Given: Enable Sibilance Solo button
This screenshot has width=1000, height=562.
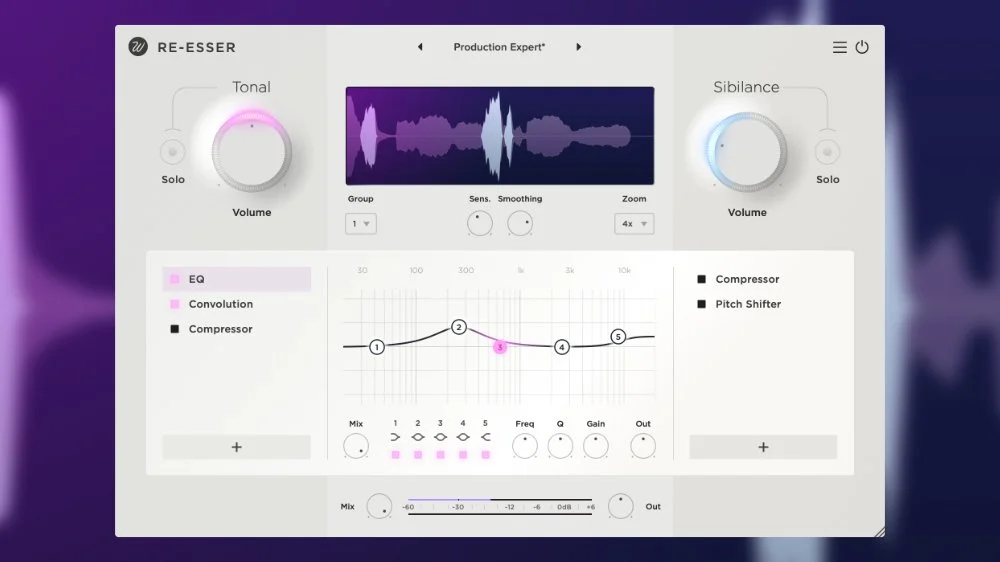Looking at the screenshot, I should click(827, 152).
